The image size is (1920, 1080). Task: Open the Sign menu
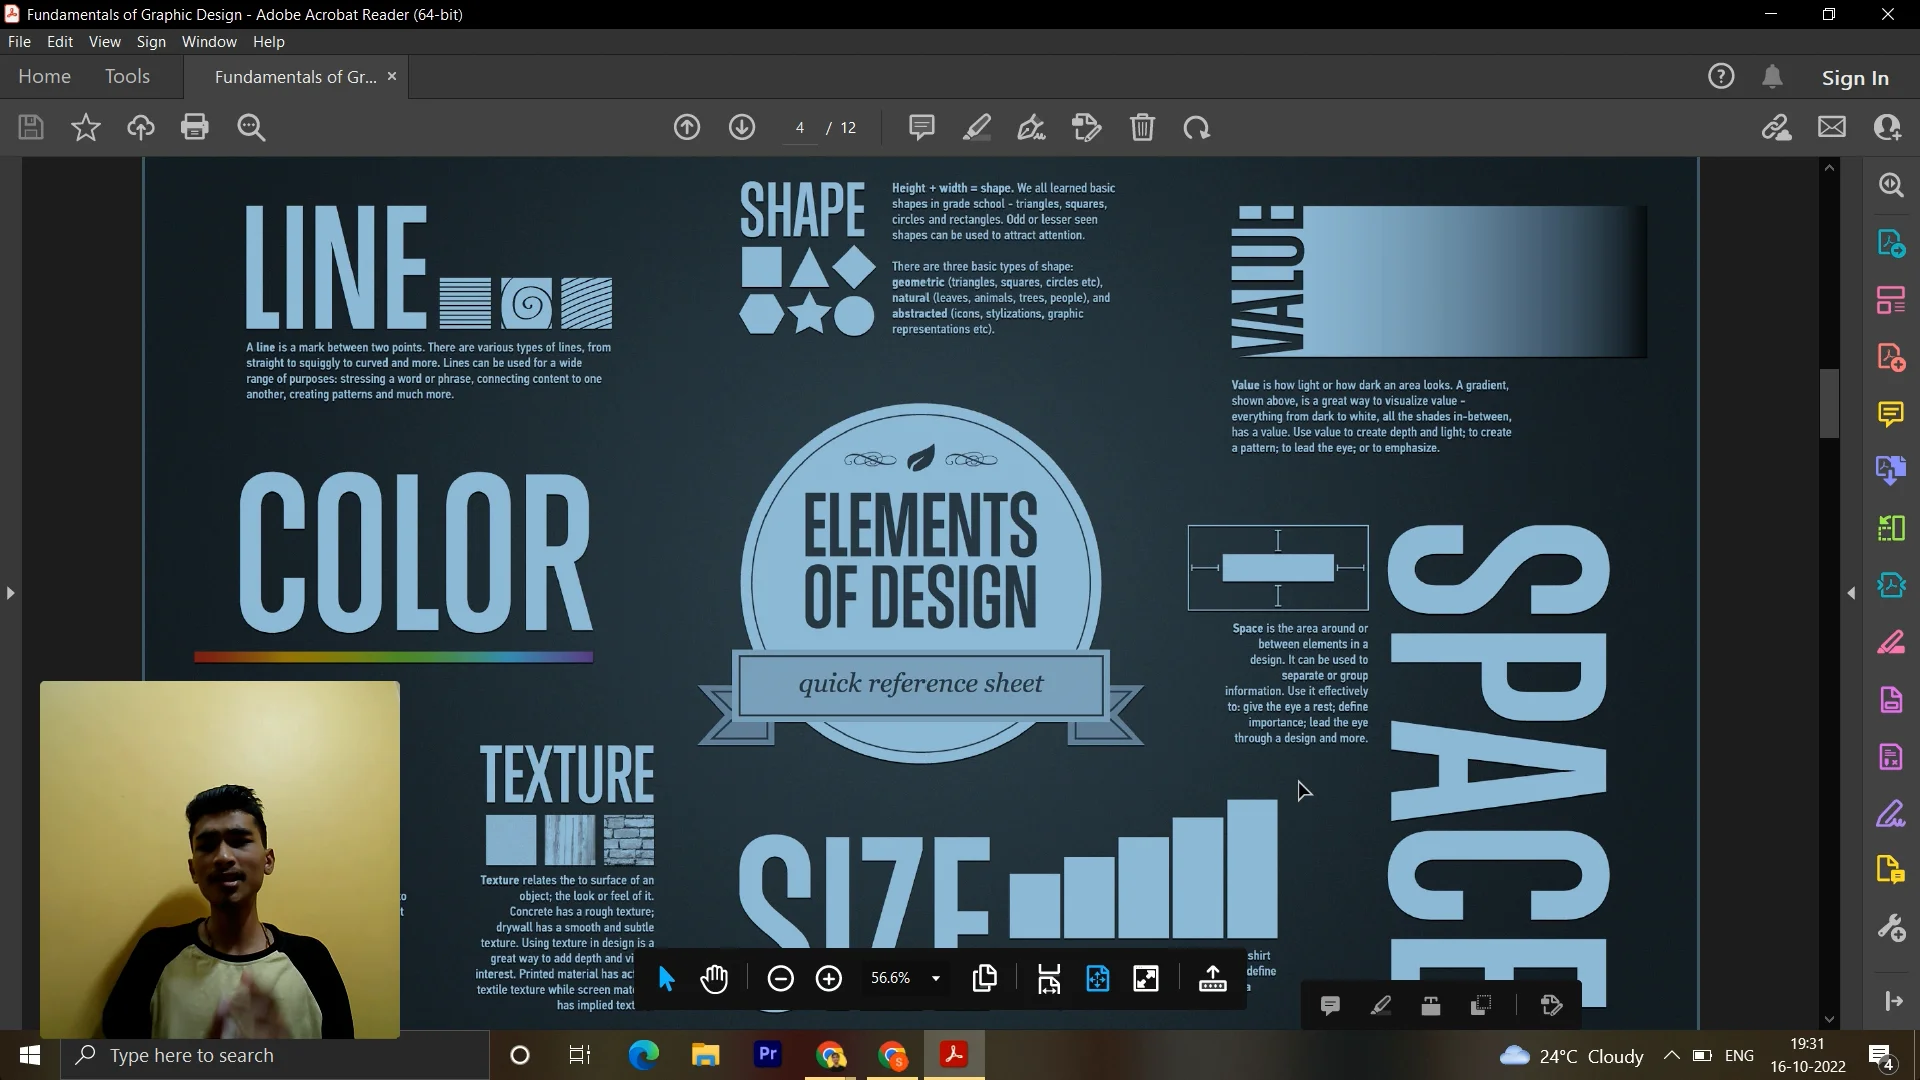tap(151, 41)
